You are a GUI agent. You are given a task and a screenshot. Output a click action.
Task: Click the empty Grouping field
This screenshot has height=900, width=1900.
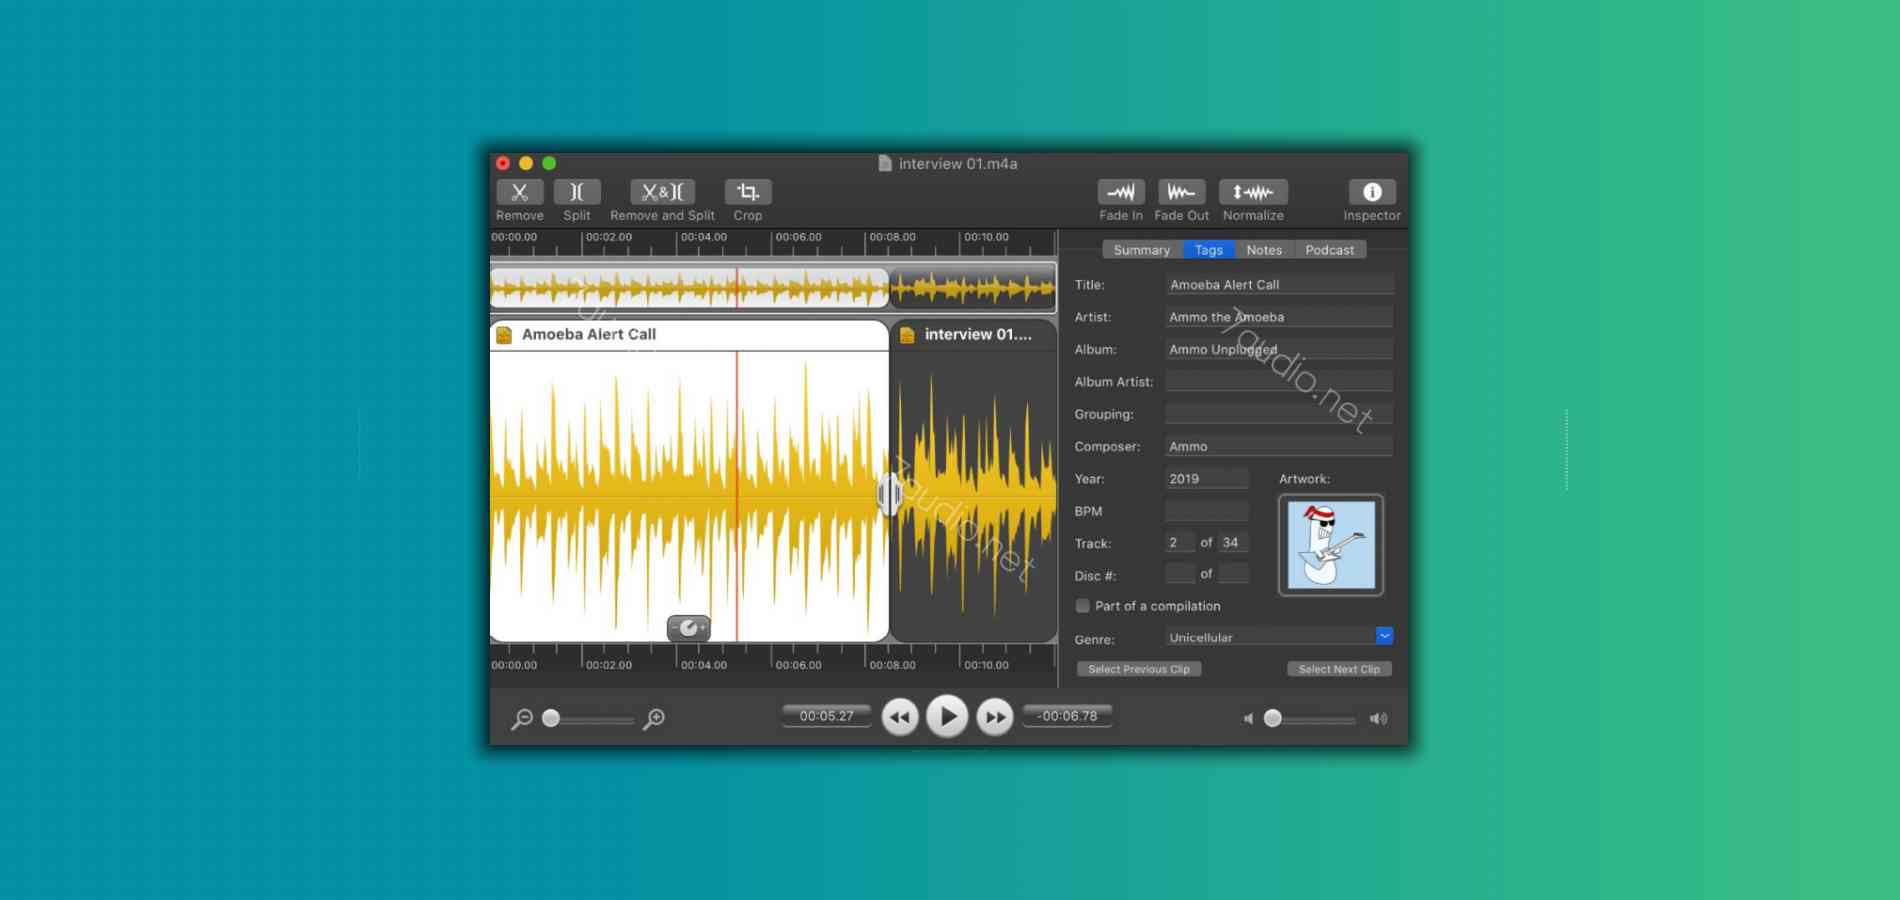[x=1279, y=414]
